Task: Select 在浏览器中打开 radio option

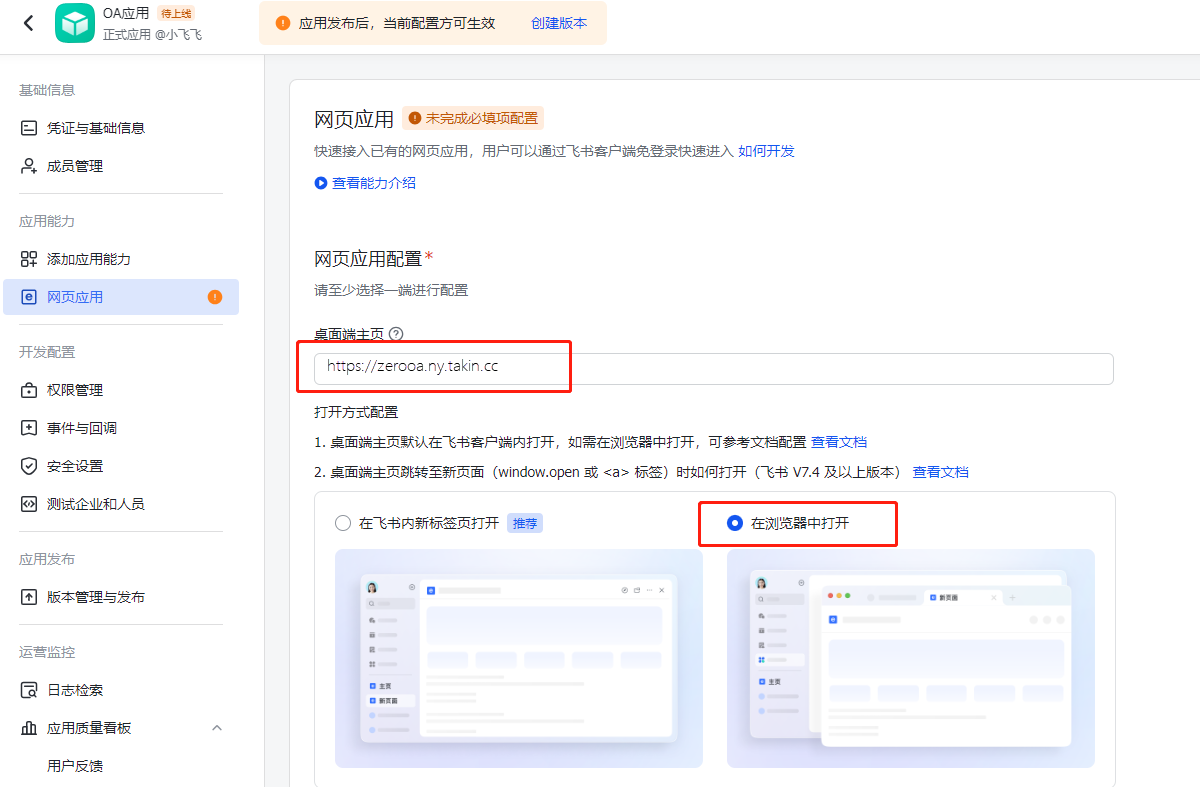Action: pyautogui.click(x=735, y=523)
